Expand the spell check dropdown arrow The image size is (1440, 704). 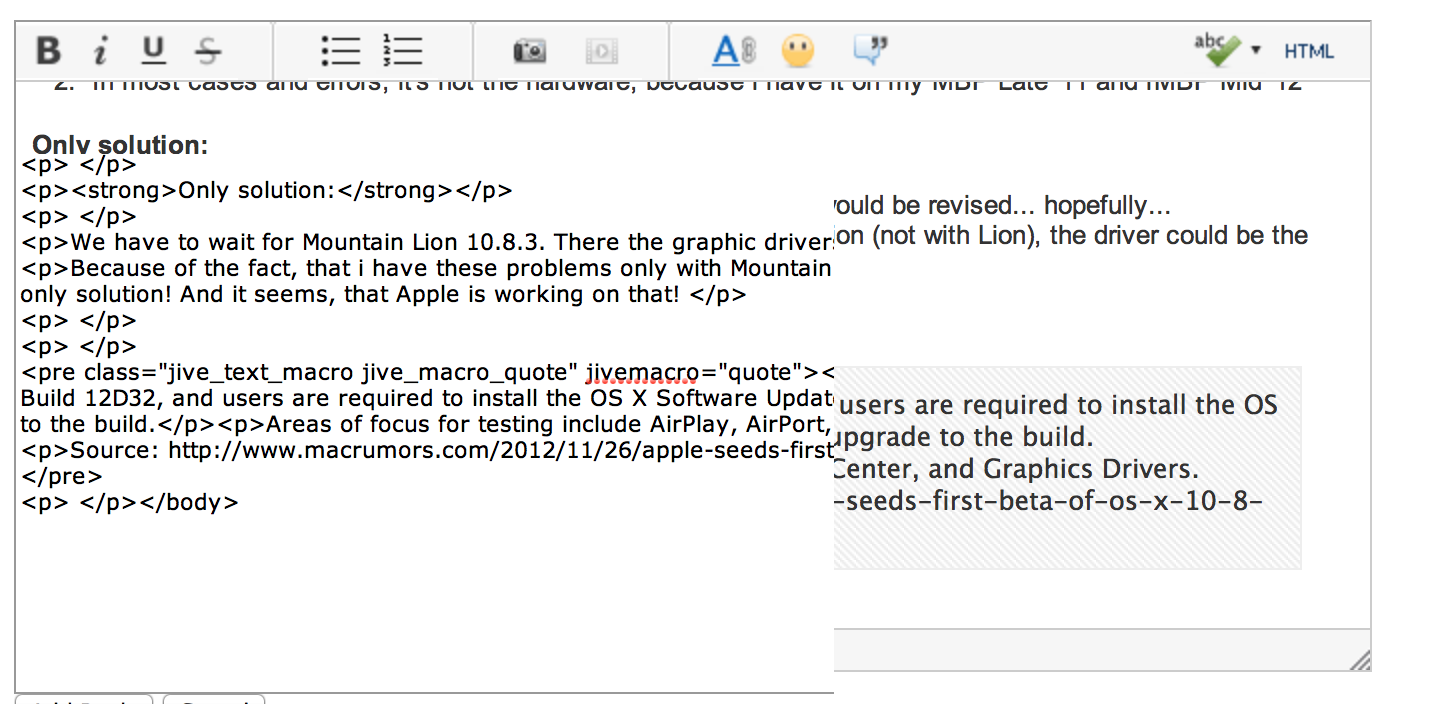tap(1256, 49)
